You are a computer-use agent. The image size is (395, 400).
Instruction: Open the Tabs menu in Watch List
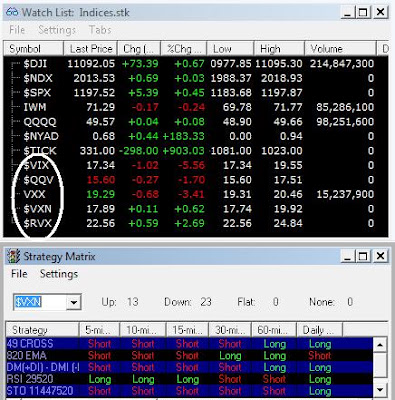tap(100, 30)
